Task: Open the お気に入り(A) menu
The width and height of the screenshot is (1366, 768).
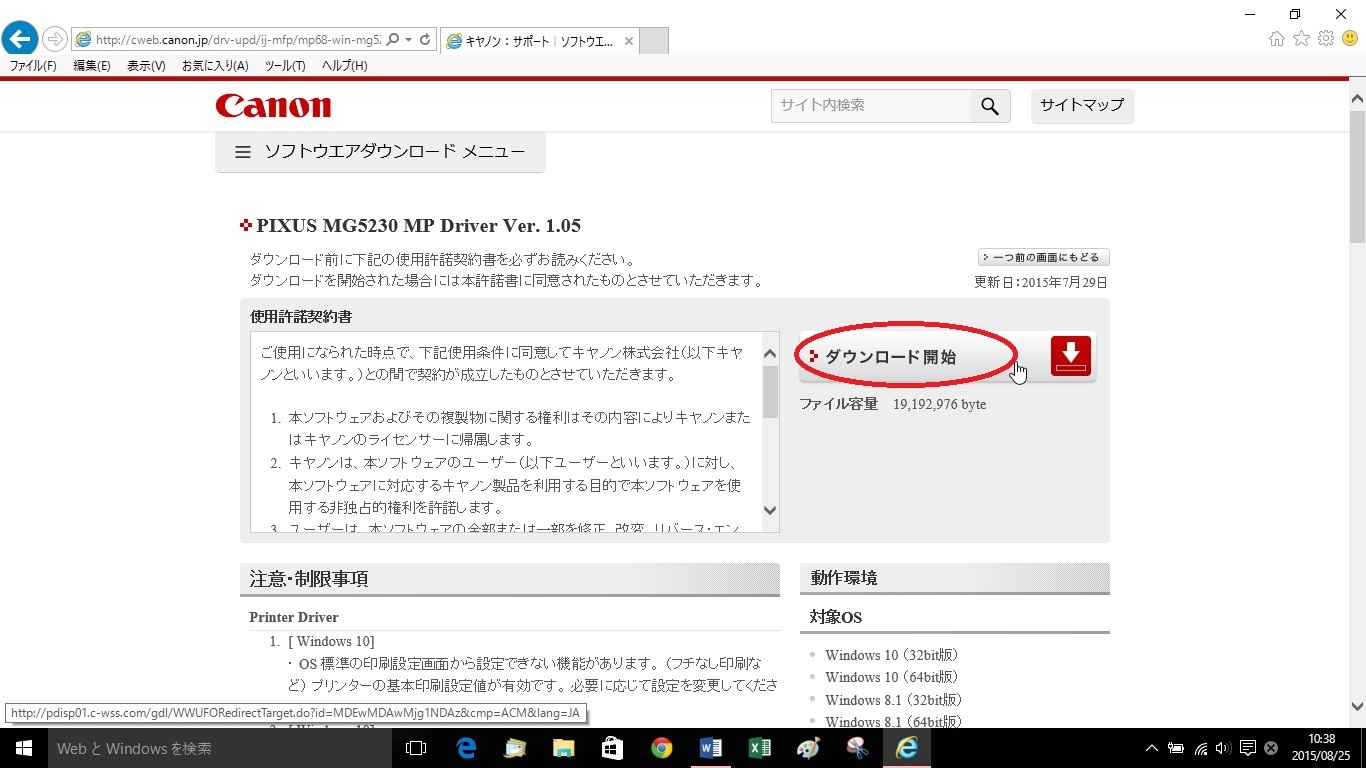Action: click(x=215, y=66)
